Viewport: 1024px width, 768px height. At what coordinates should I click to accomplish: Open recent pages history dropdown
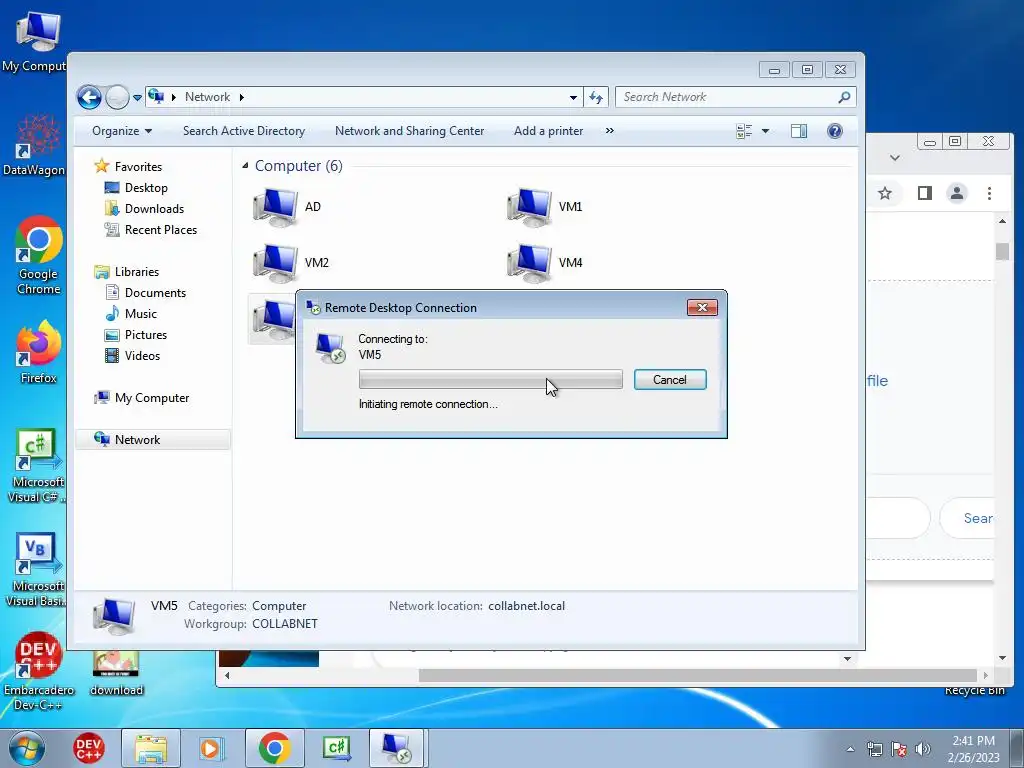tap(137, 97)
